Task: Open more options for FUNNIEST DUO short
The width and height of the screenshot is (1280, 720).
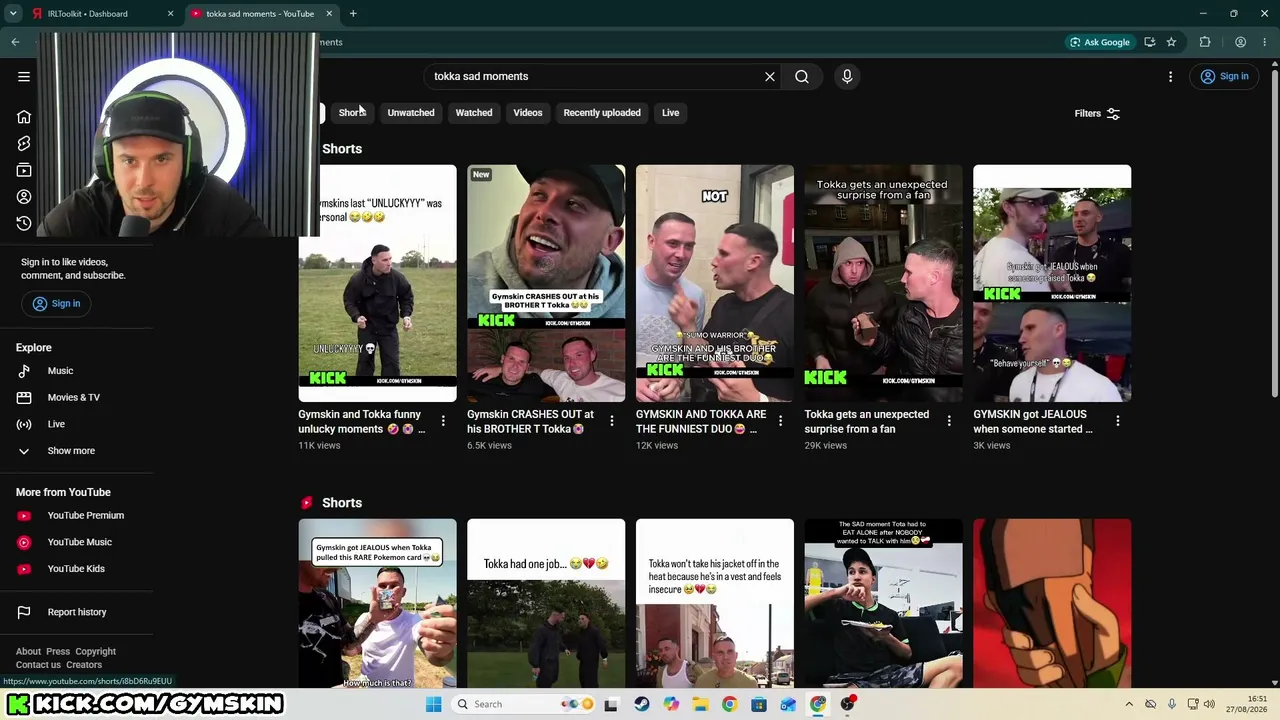Action: (x=780, y=421)
